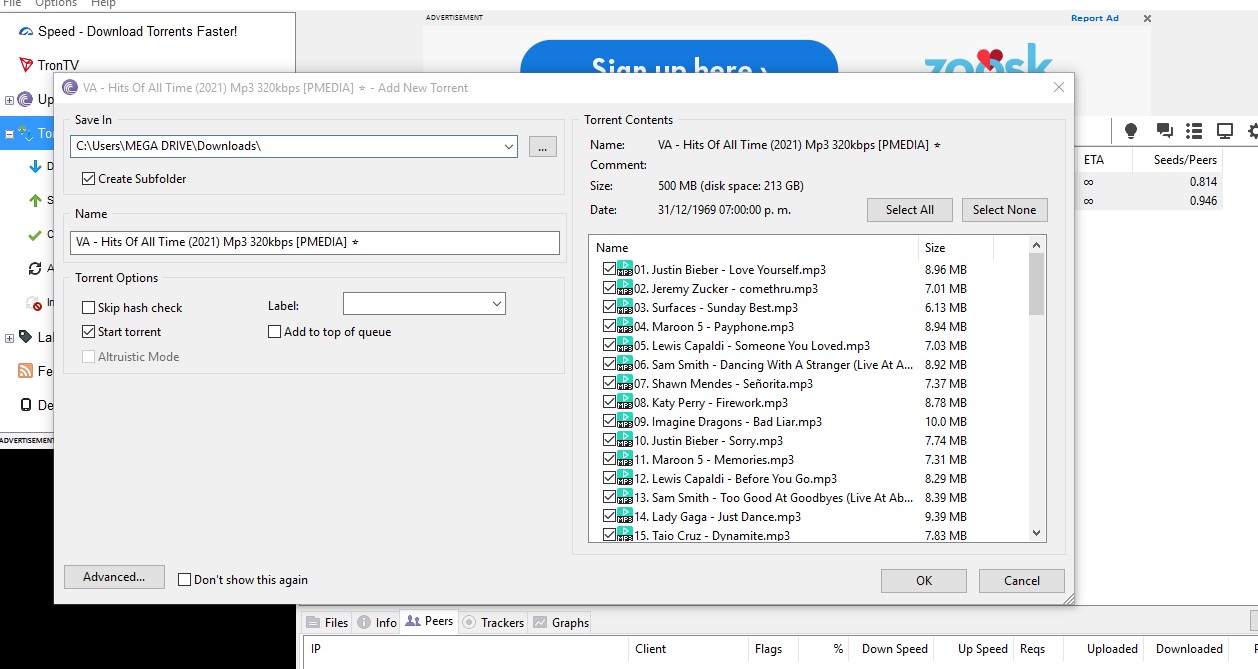Uncheck 02. Jeremy Zucker - comethru.mp3
Viewport: 1258px width, 669px height.
[609, 288]
